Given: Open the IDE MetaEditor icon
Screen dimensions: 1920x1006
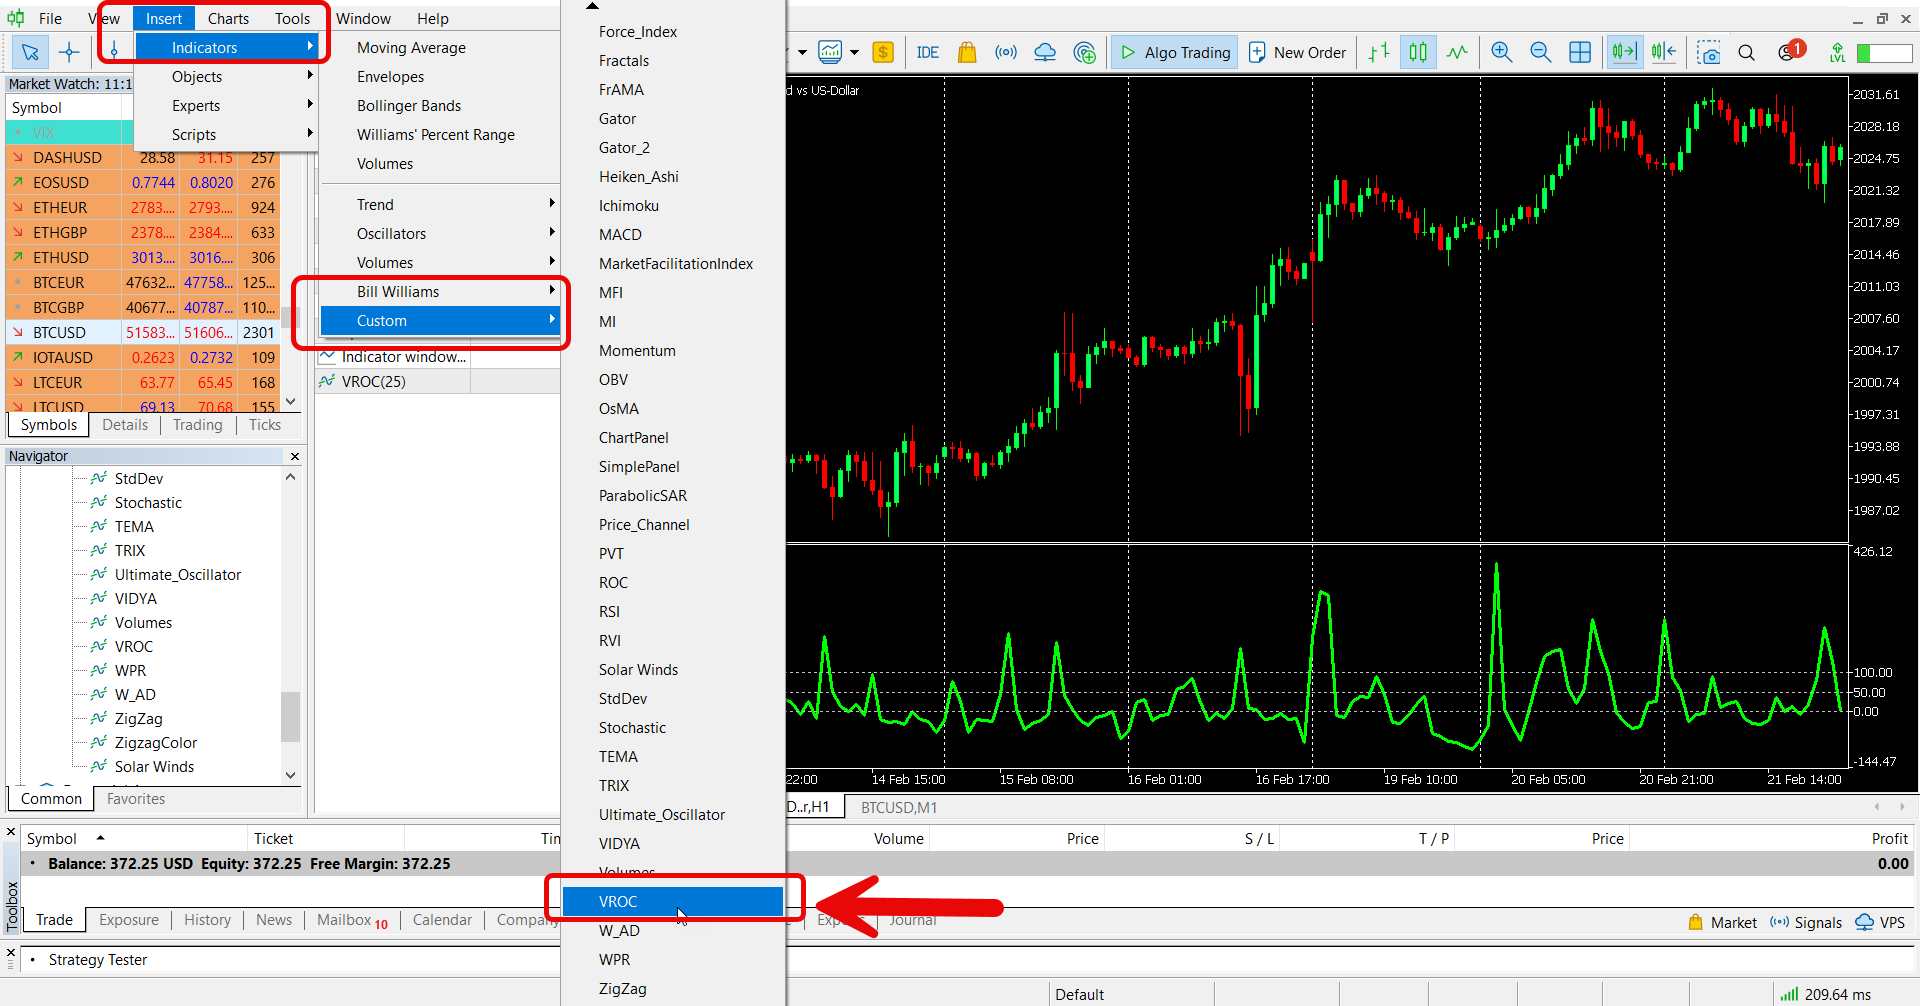Looking at the screenshot, I should point(927,52).
